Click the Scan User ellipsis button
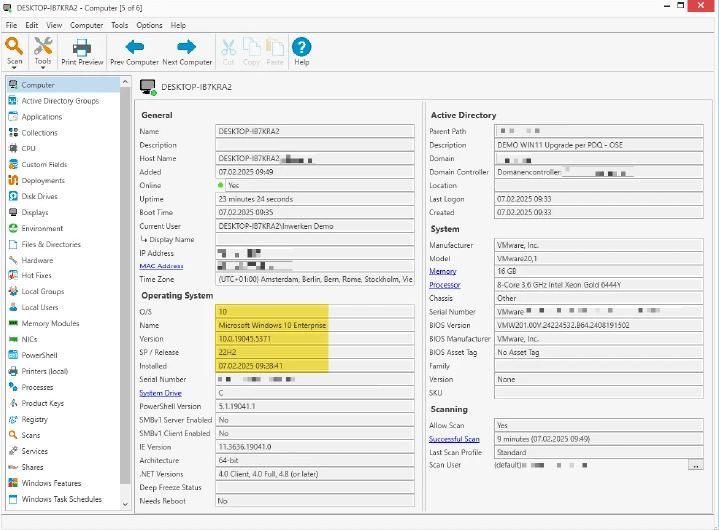 (x=695, y=465)
